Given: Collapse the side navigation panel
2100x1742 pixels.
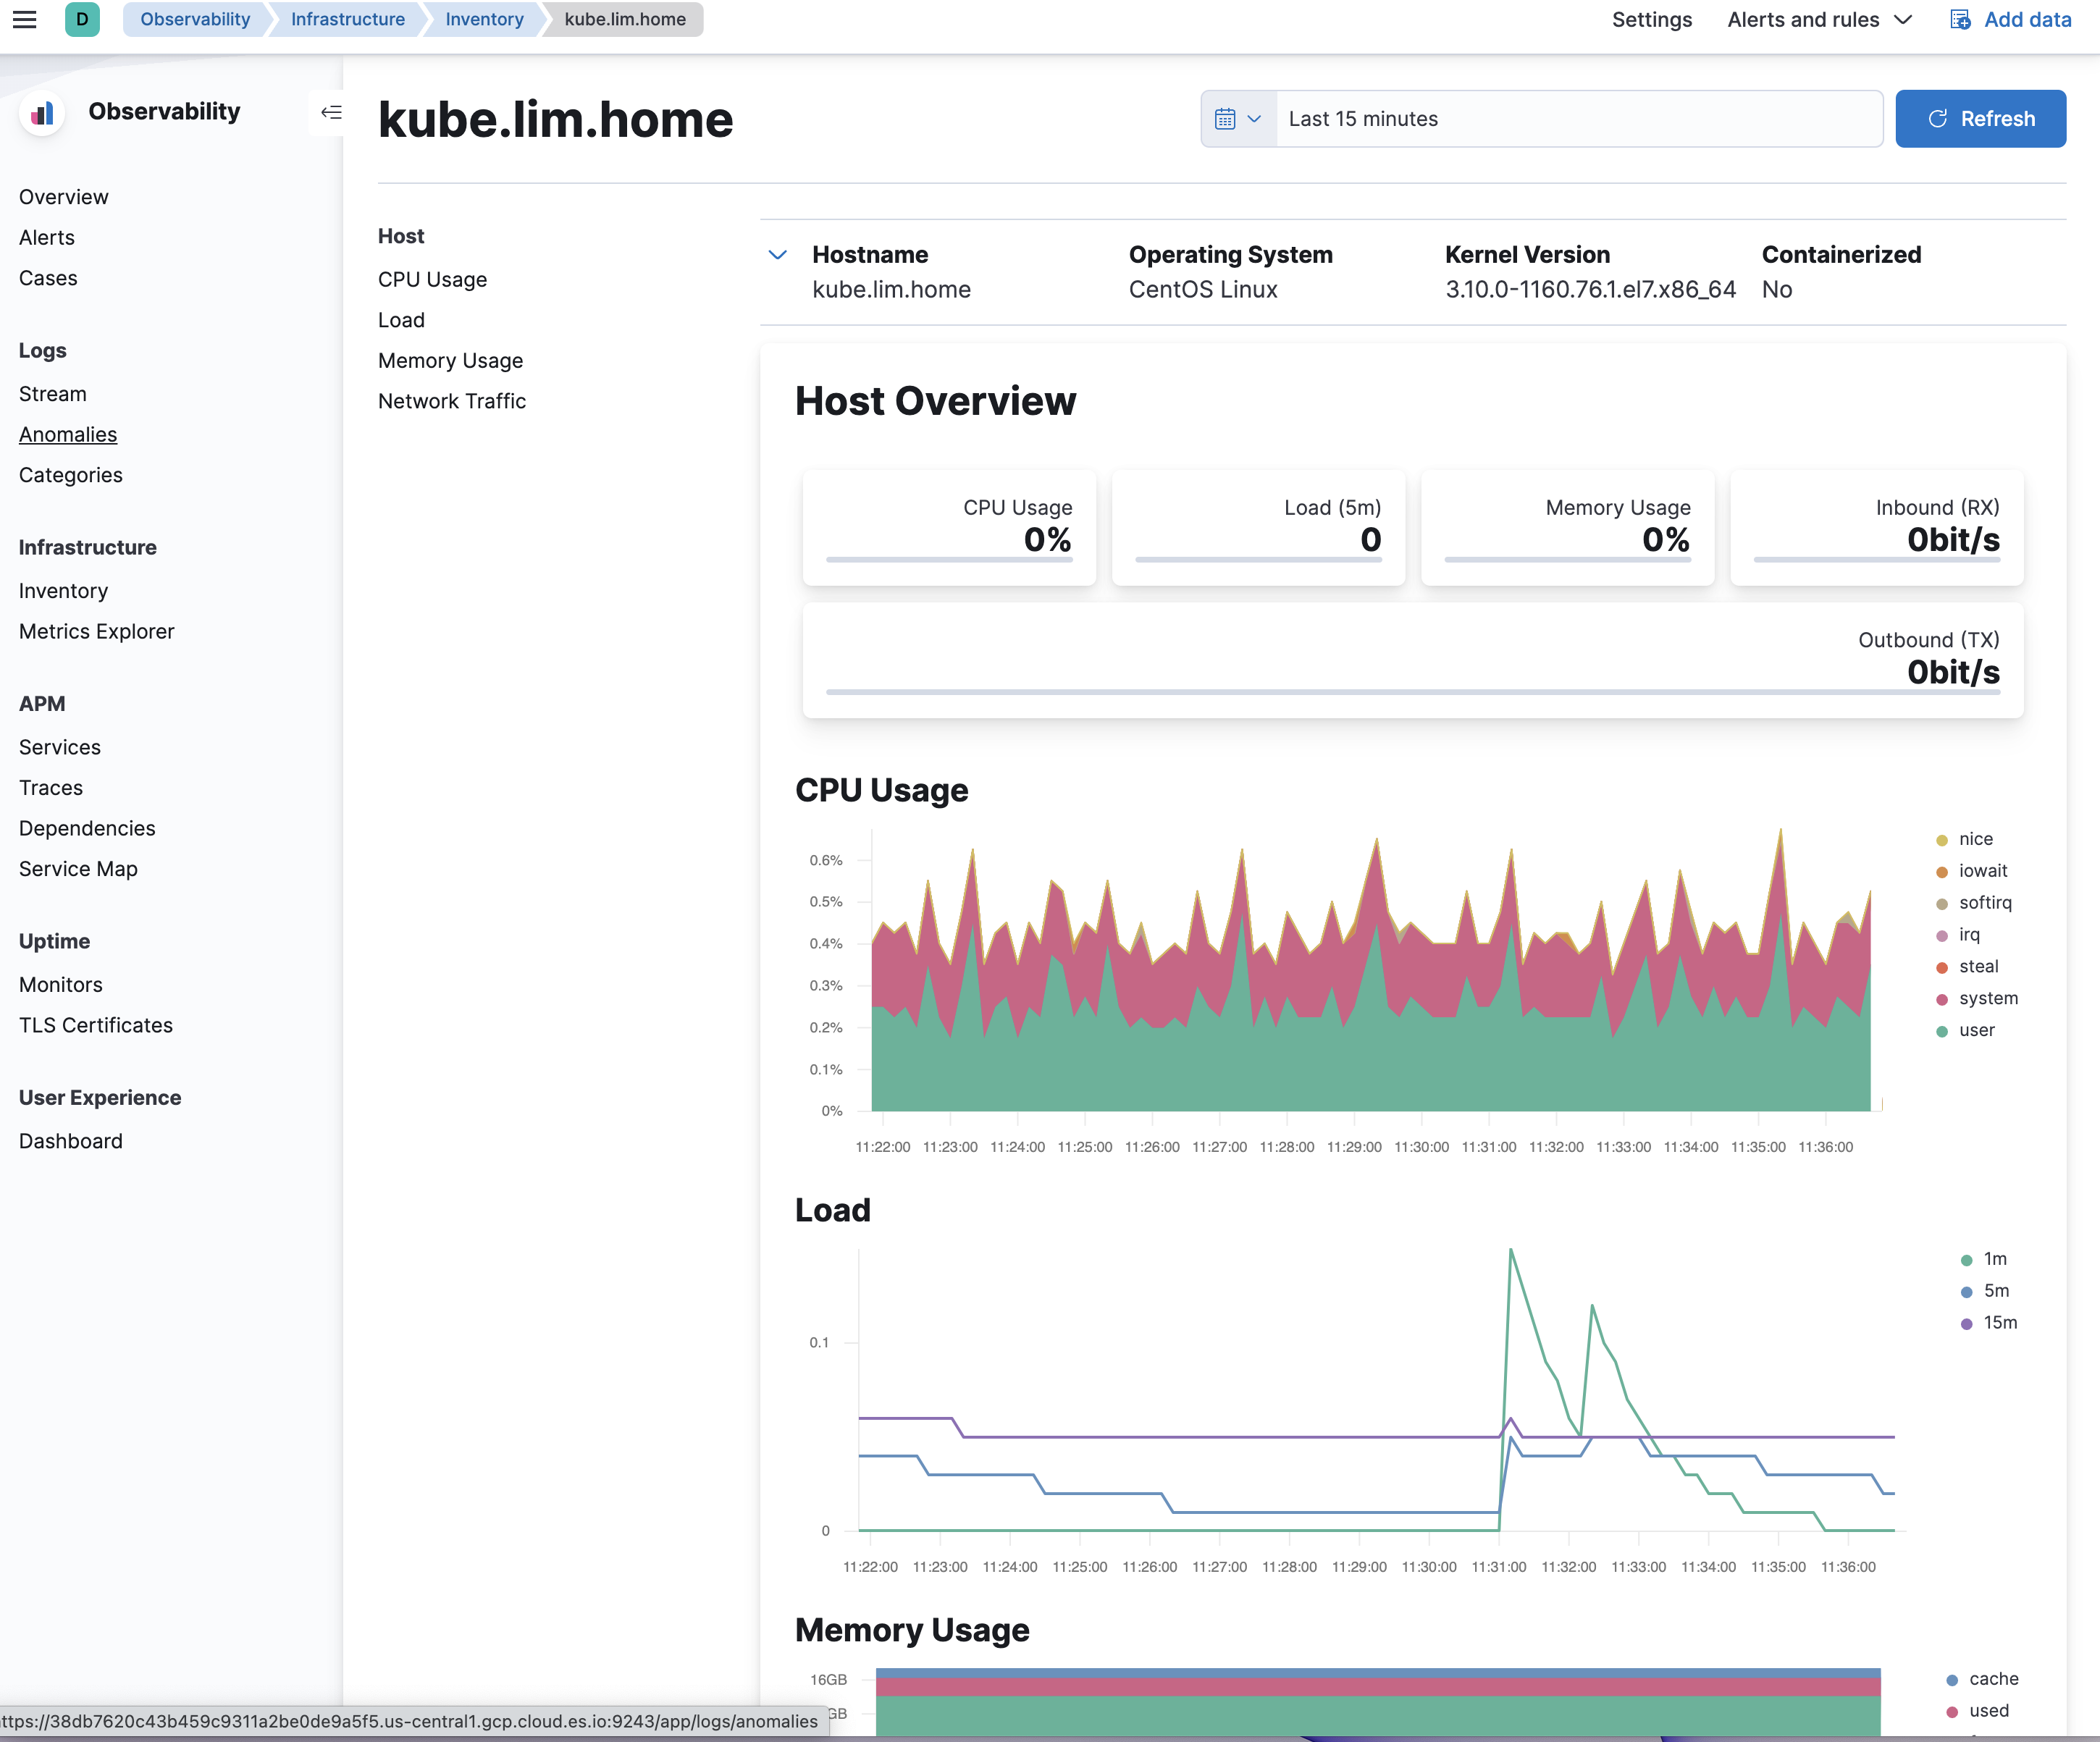Looking at the screenshot, I should pyautogui.click(x=331, y=112).
